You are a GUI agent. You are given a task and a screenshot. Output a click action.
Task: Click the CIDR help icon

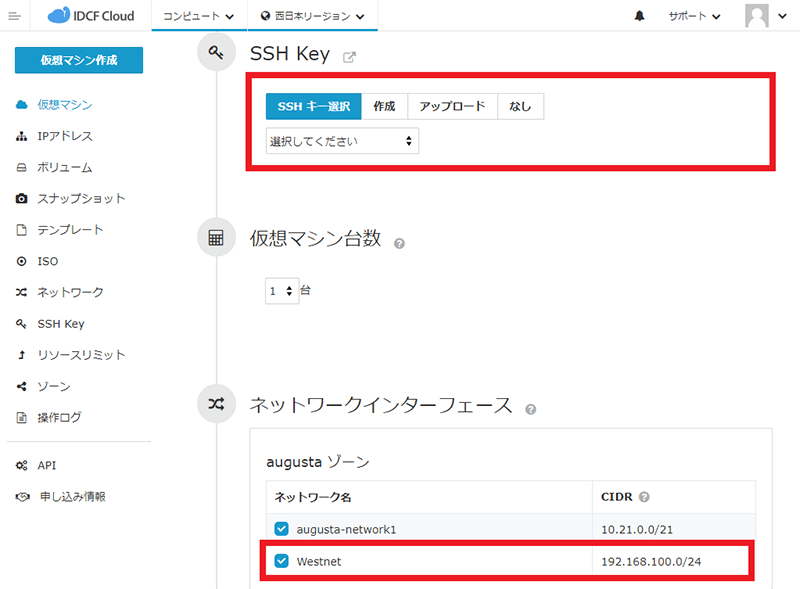(645, 497)
